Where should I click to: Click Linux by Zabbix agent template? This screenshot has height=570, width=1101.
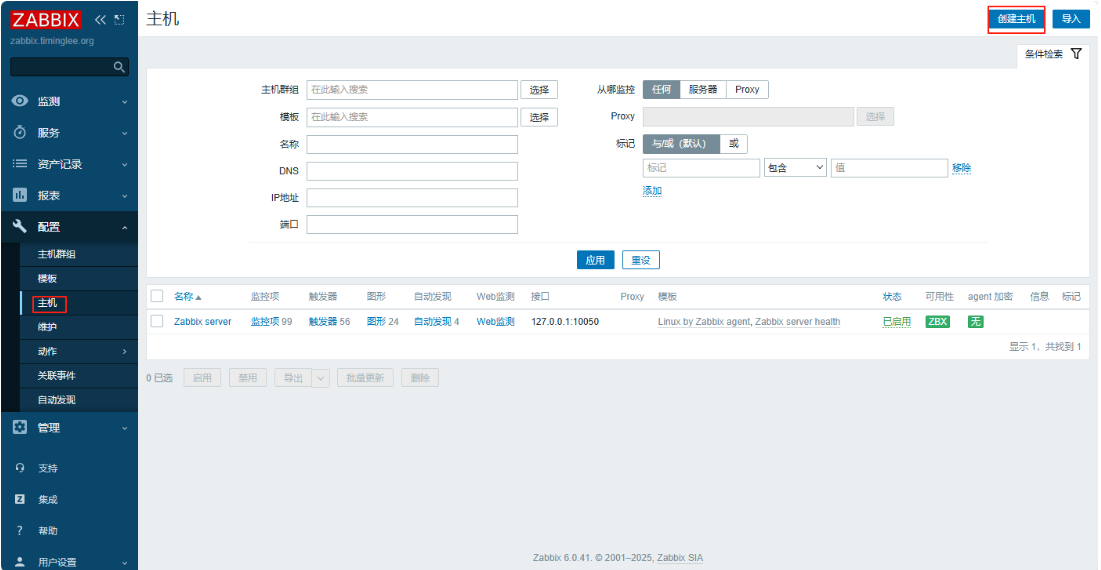pyautogui.click(x=704, y=322)
